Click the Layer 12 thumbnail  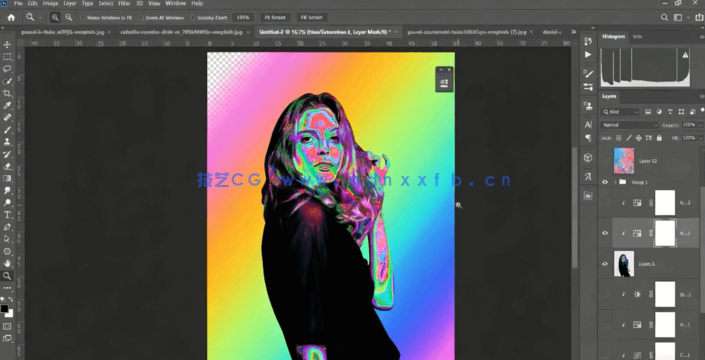tap(624, 161)
